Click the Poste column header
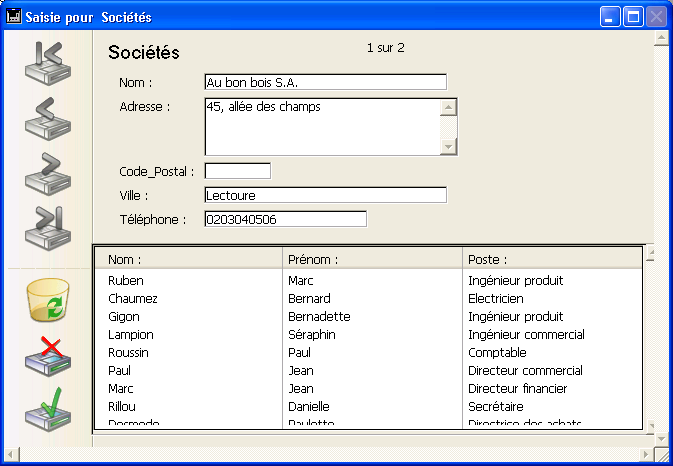 click(x=550, y=259)
